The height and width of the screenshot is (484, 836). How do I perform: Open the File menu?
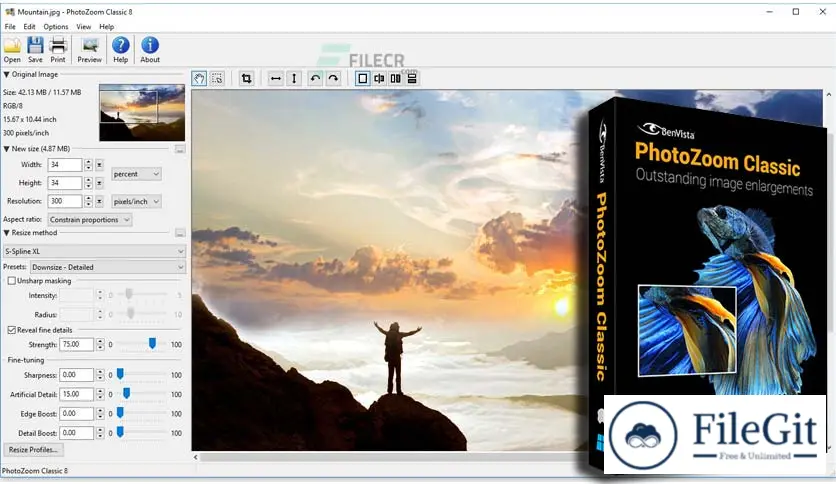tap(10, 27)
